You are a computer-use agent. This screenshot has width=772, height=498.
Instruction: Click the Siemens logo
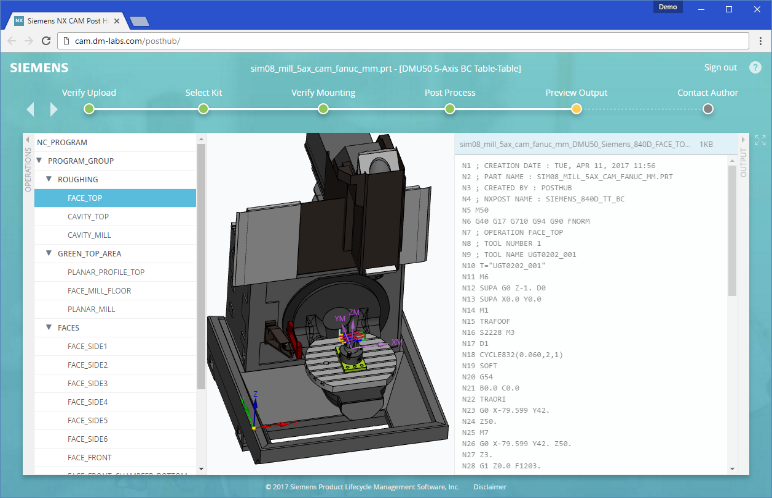pos(39,67)
